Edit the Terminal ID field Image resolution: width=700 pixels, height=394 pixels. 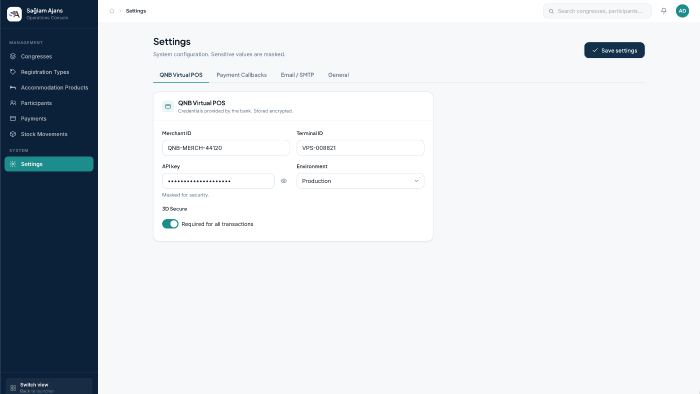360,148
